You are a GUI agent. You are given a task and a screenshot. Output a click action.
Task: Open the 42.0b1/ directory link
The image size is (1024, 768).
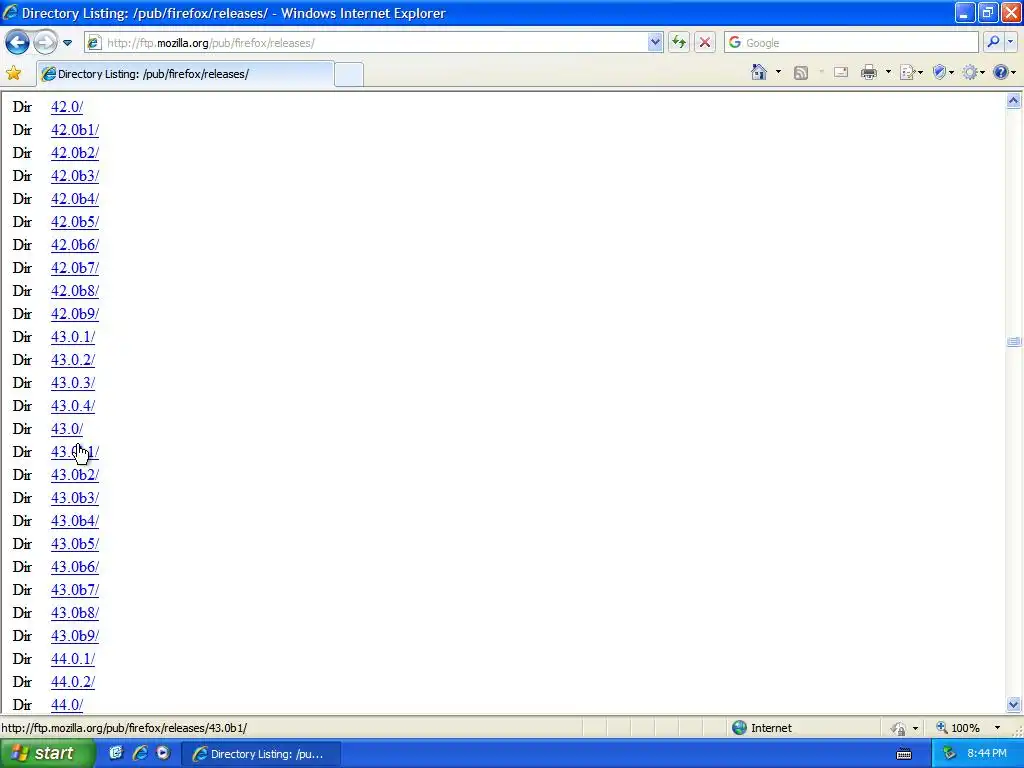click(75, 130)
